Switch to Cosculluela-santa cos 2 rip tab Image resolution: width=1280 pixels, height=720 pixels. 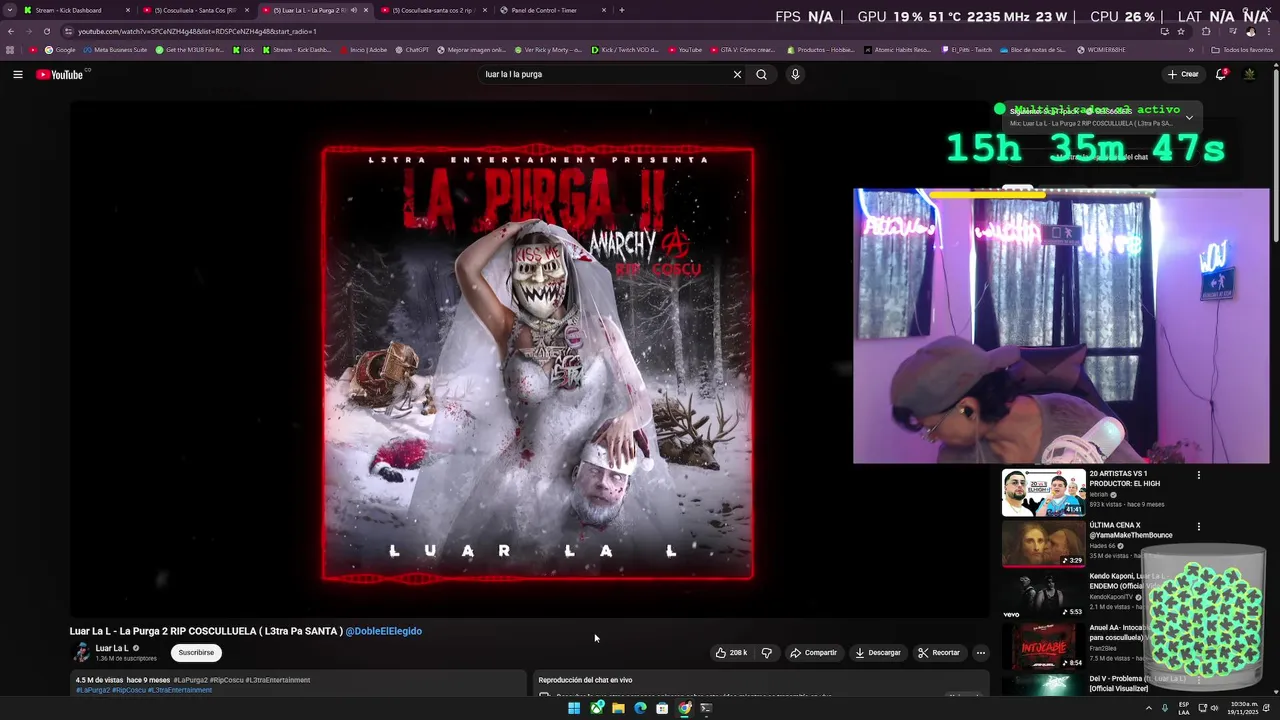tap(432, 10)
